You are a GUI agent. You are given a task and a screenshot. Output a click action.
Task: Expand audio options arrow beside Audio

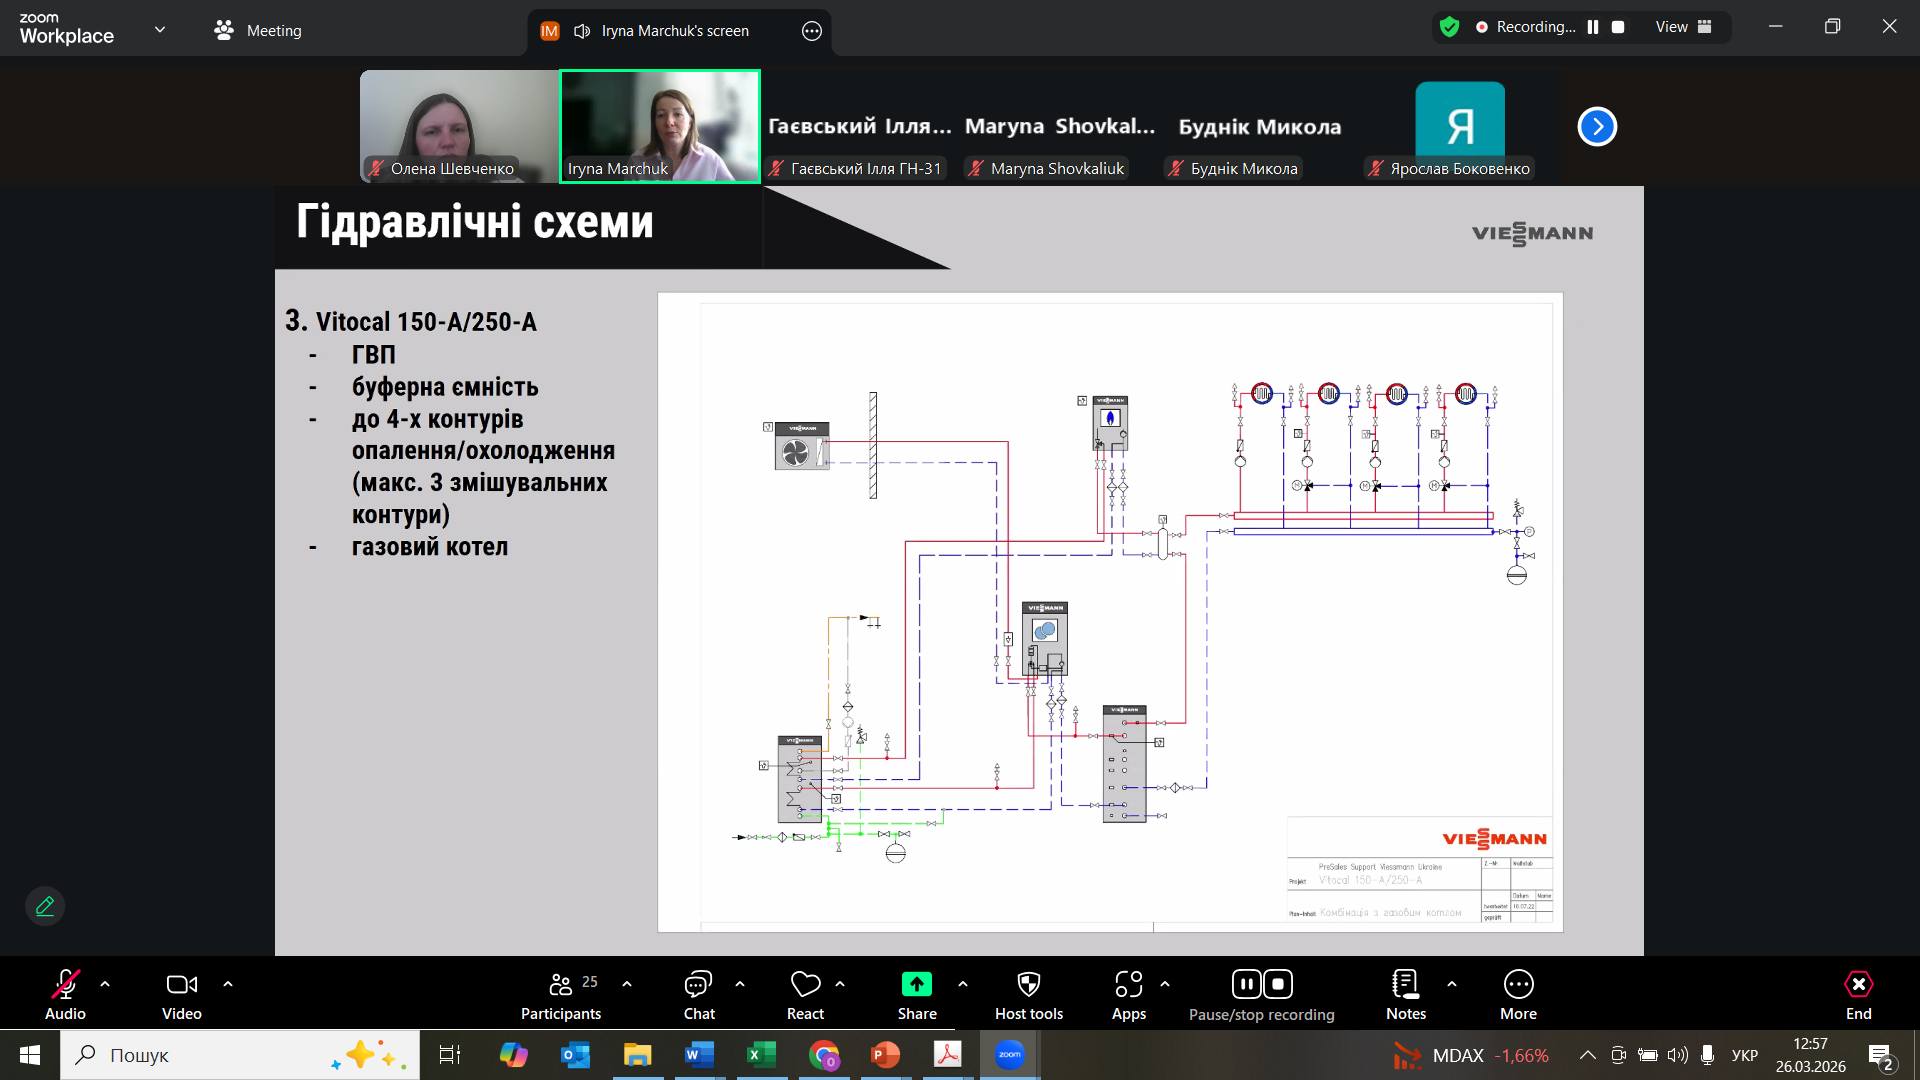coord(105,984)
